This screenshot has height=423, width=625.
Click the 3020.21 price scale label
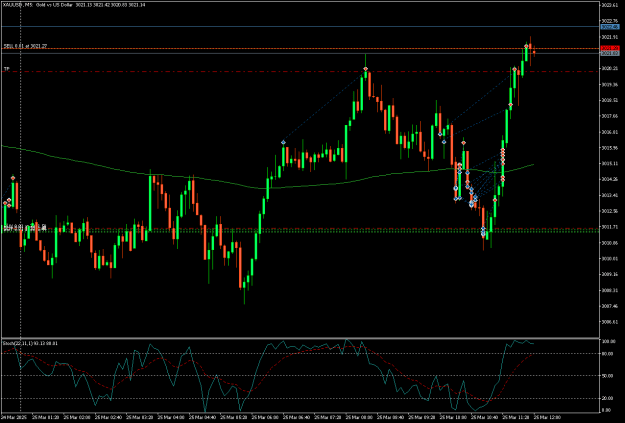pos(610,69)
